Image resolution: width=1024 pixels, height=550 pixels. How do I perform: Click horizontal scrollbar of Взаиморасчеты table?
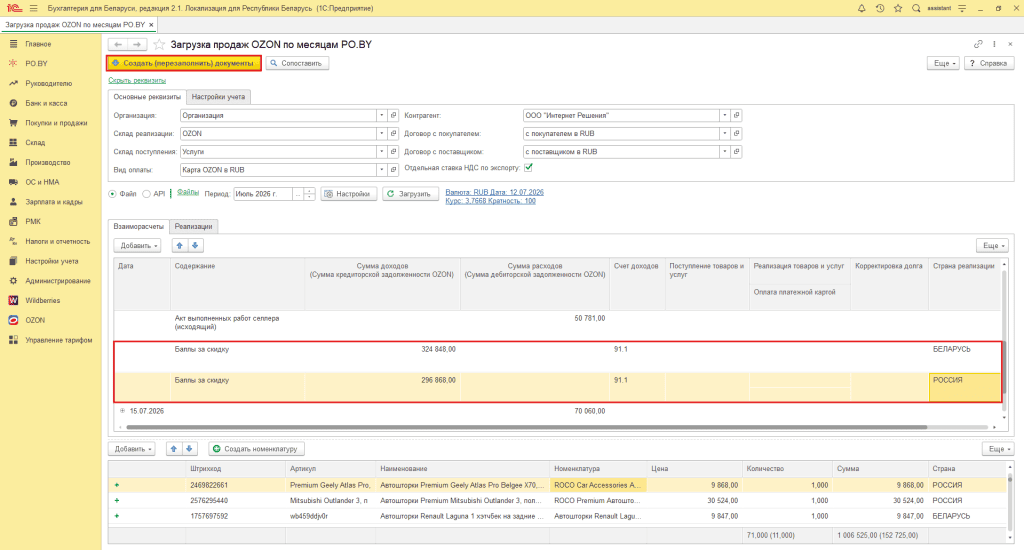[526, 427]
